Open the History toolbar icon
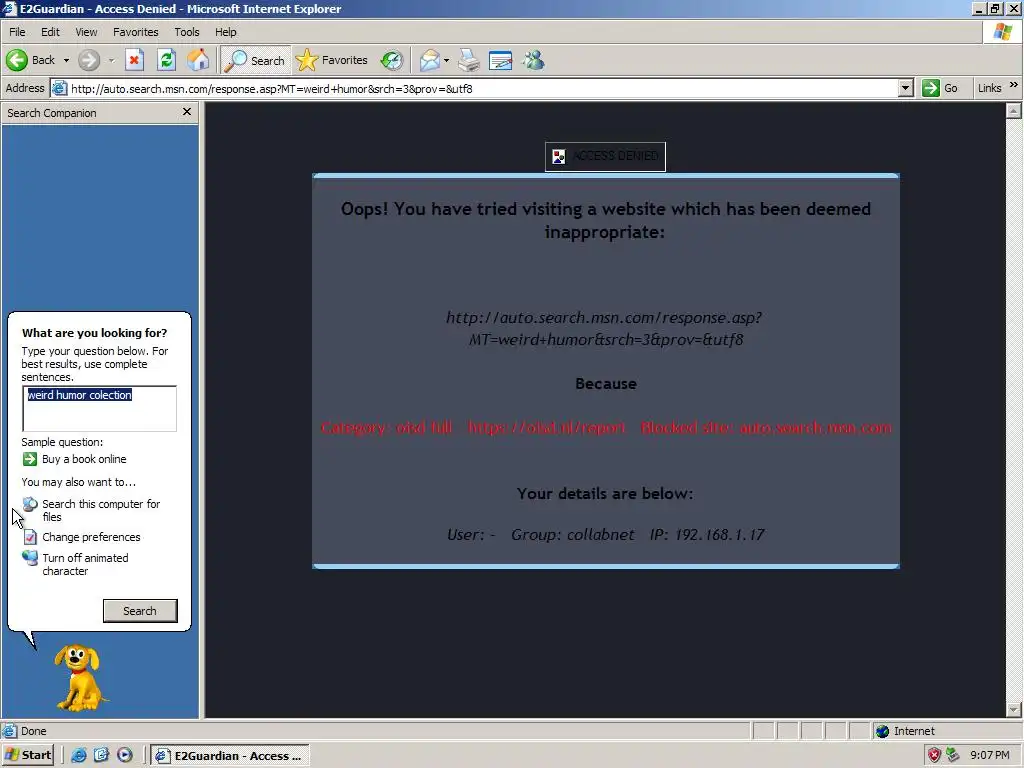This screenshot has width=1024, height=768. (392, 60)
